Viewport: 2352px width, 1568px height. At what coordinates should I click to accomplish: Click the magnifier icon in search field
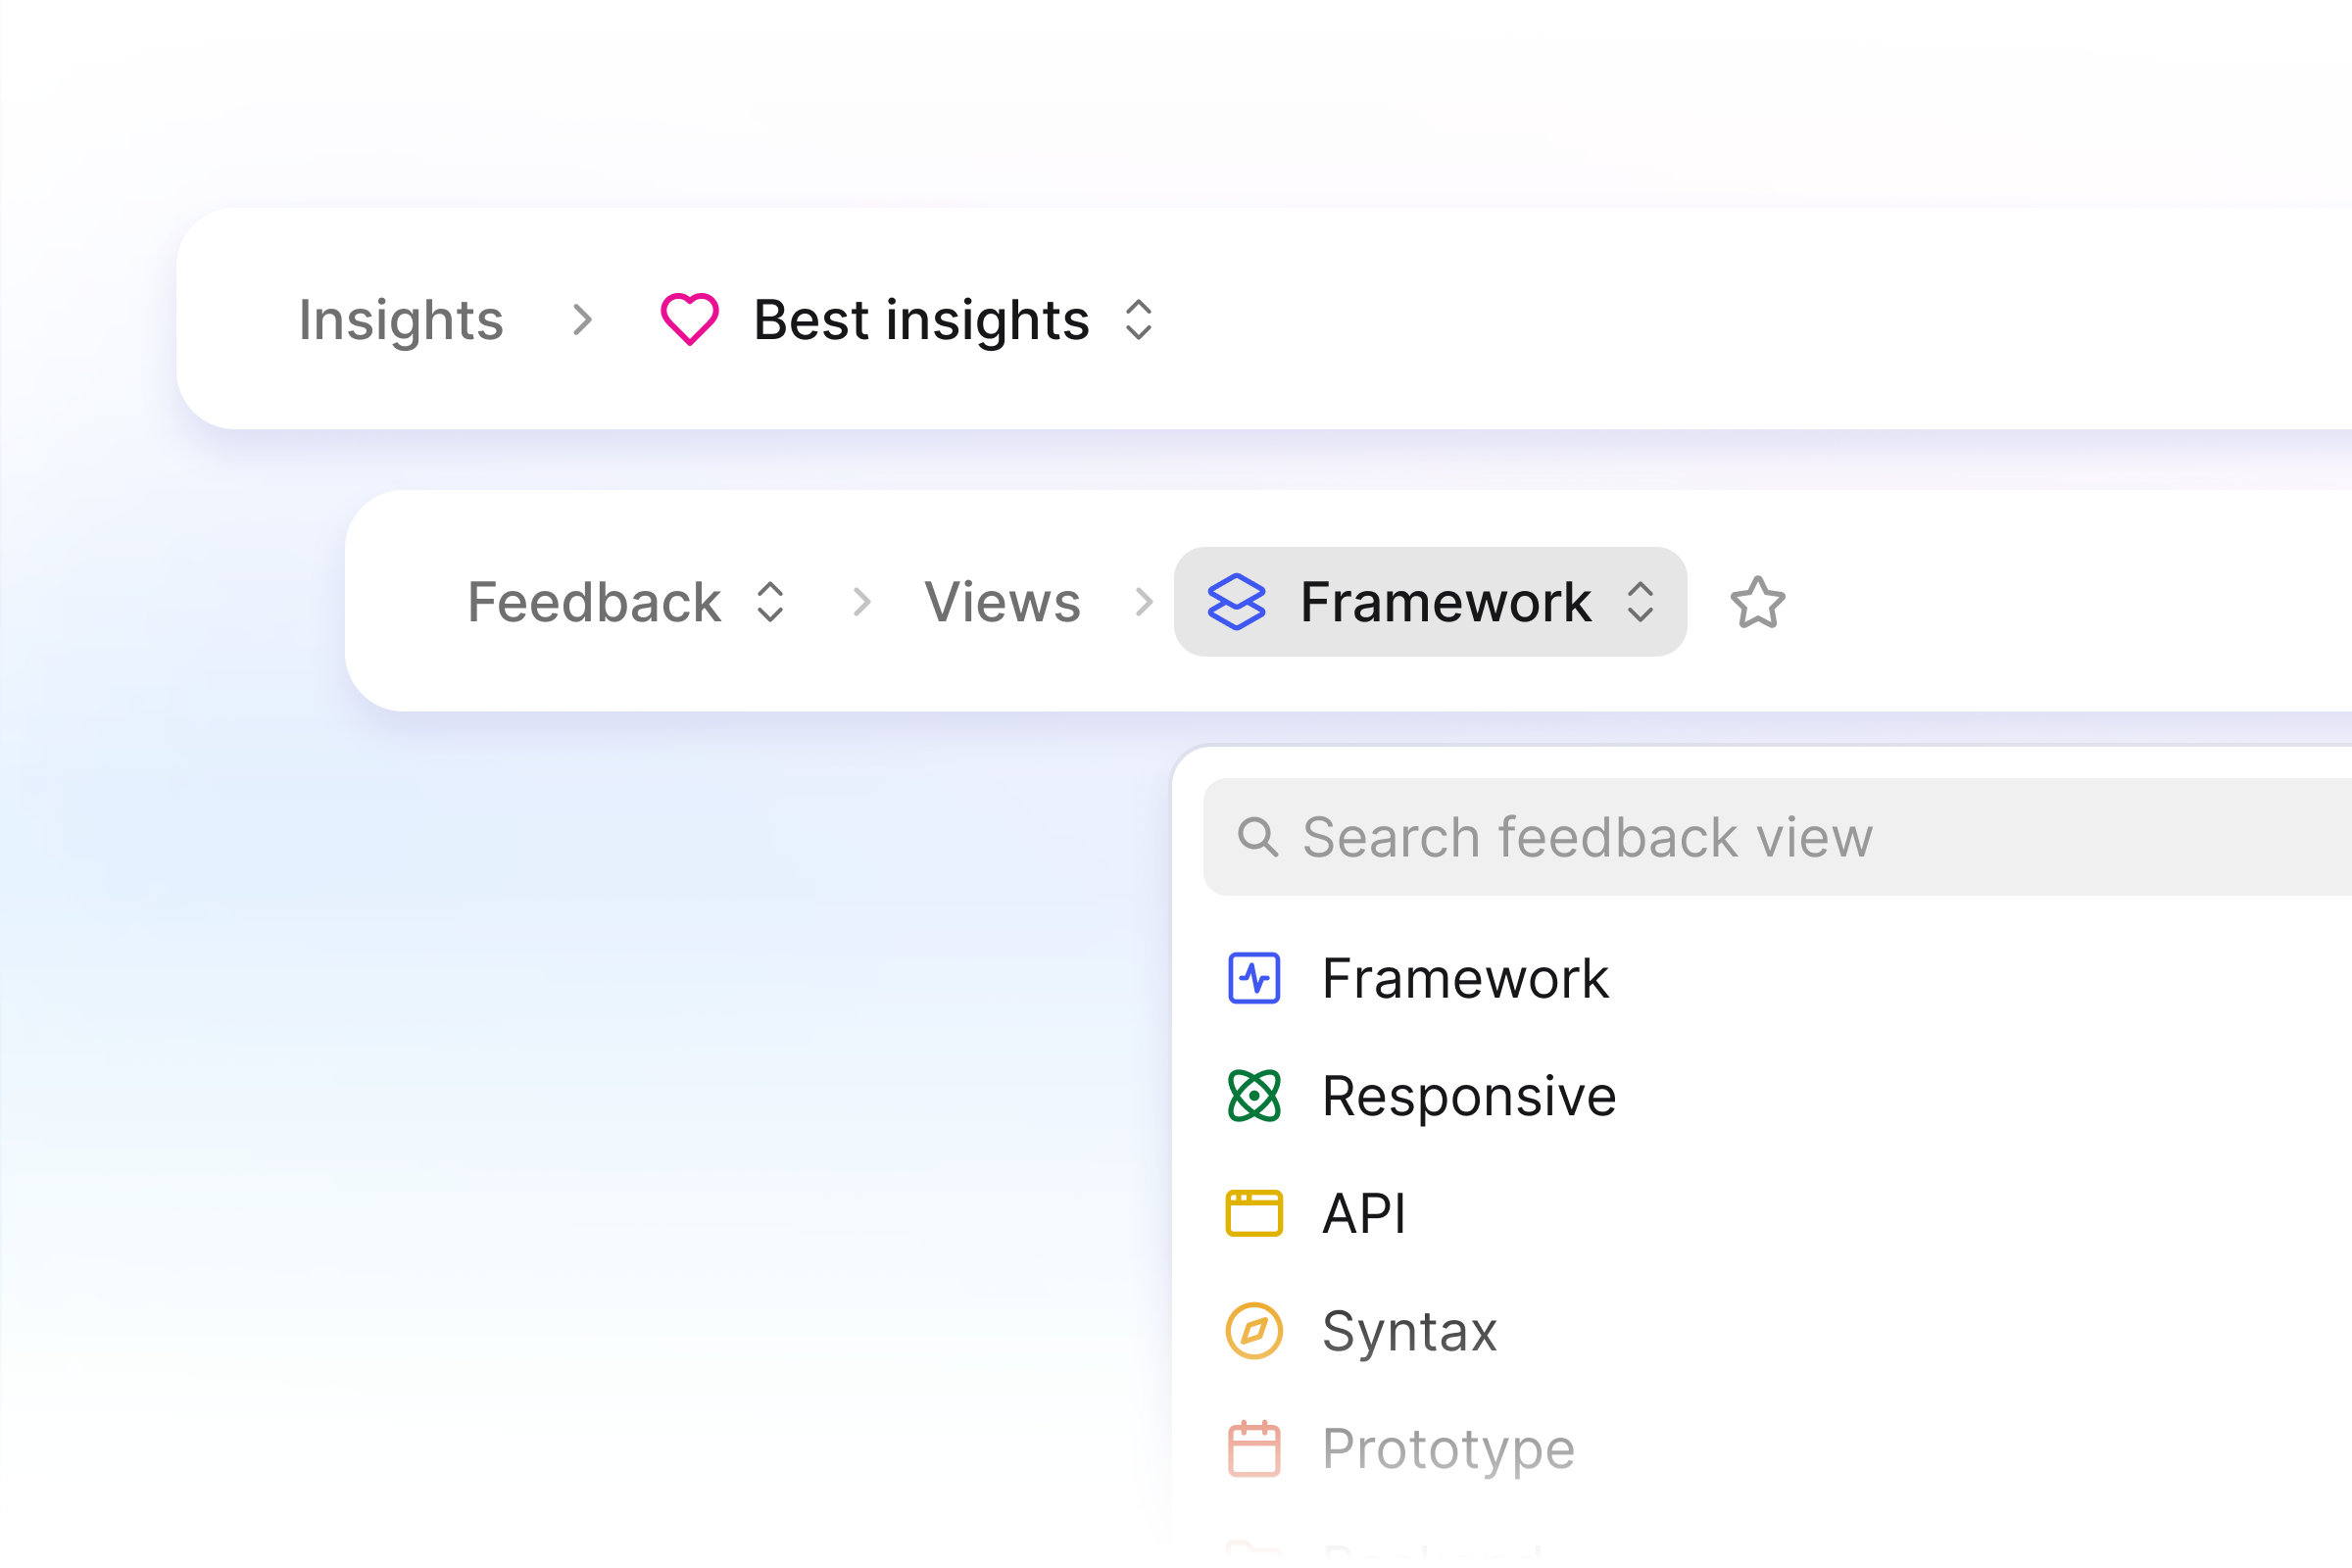click(1258, 837)
